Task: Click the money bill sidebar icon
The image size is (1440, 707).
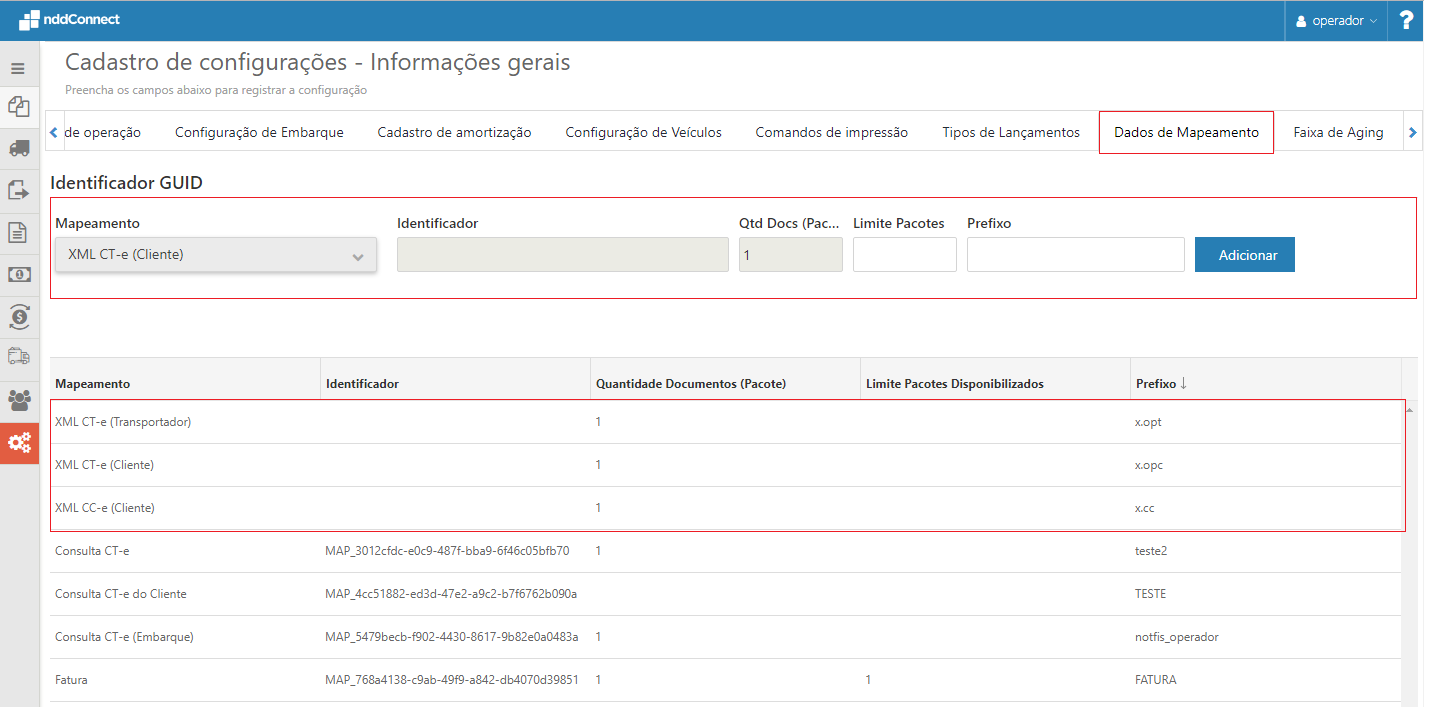Action: pos(18,274)
